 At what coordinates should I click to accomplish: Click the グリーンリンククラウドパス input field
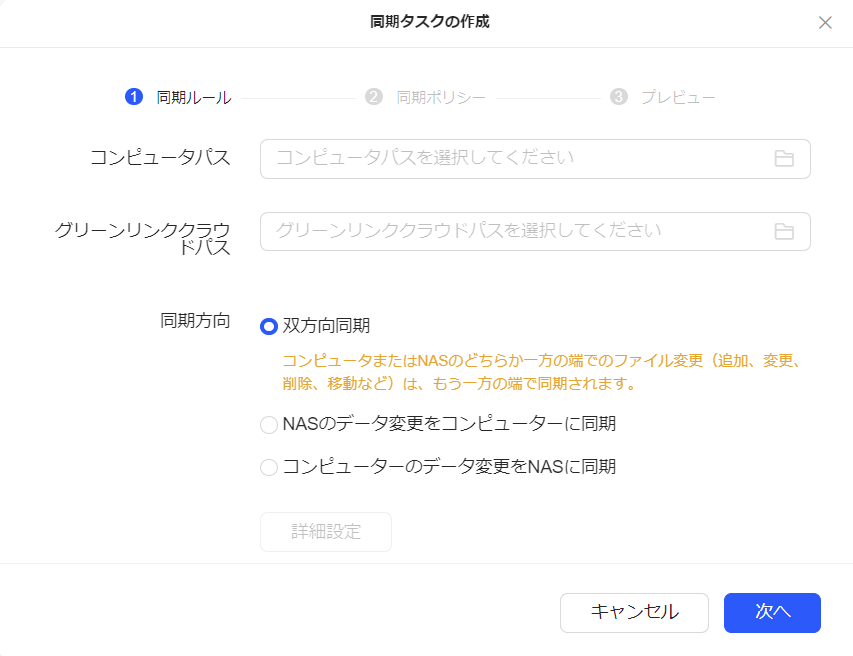515,232
